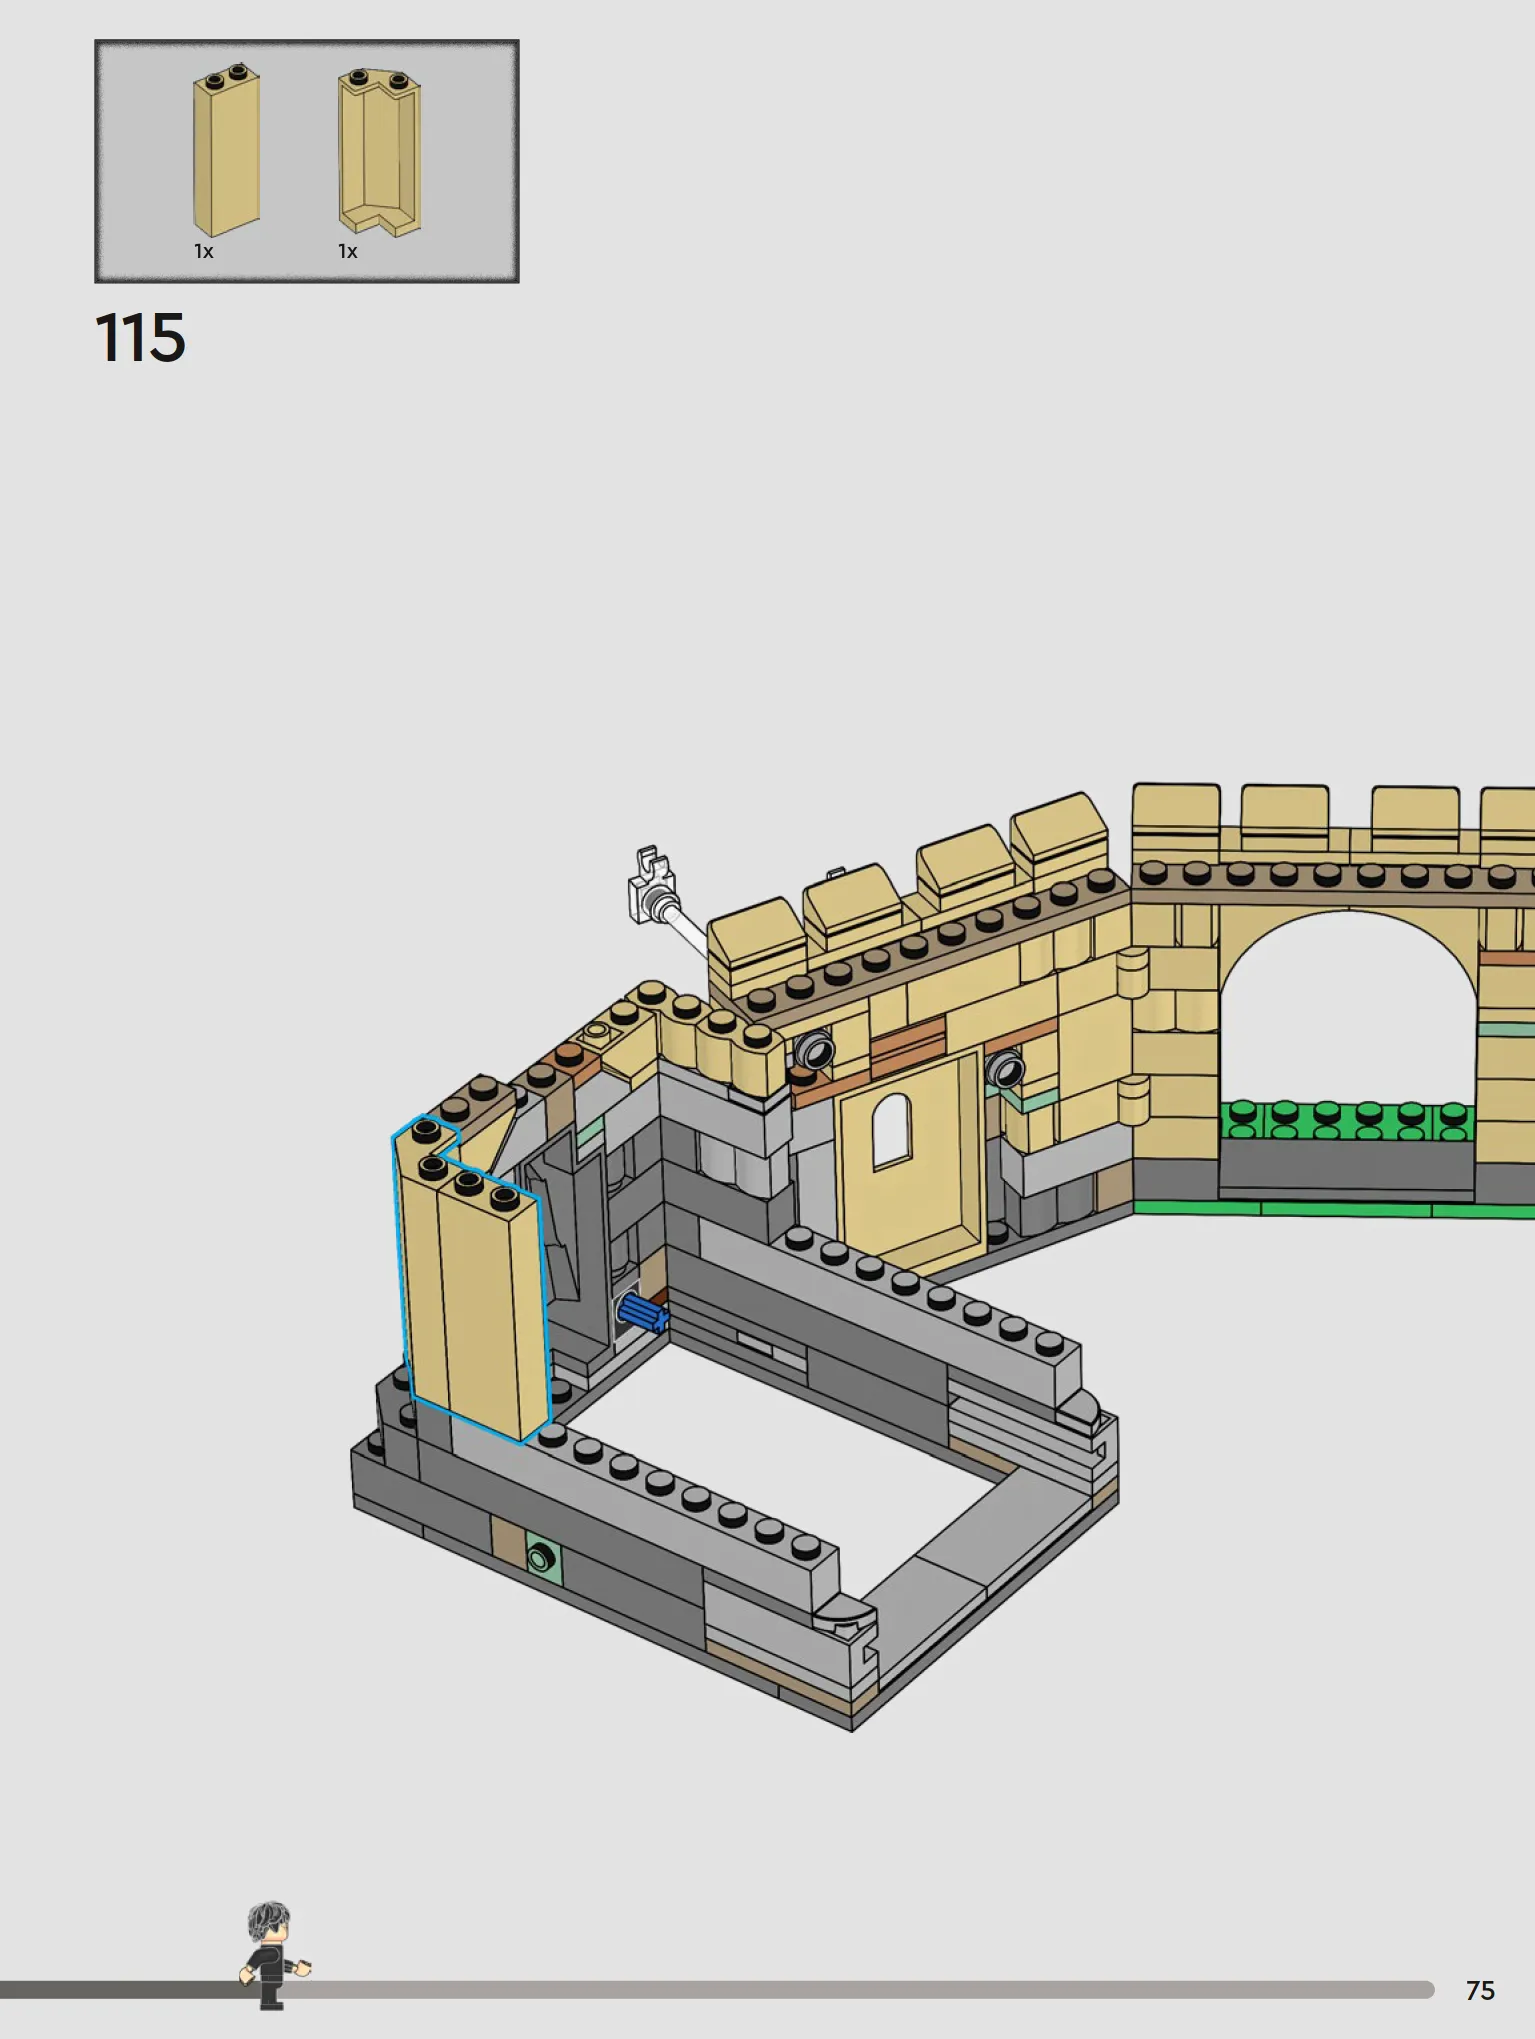Click the blue-outlined tan bricks in the model
This screenshot has width=1535, height=2039.
point(470,1280)
